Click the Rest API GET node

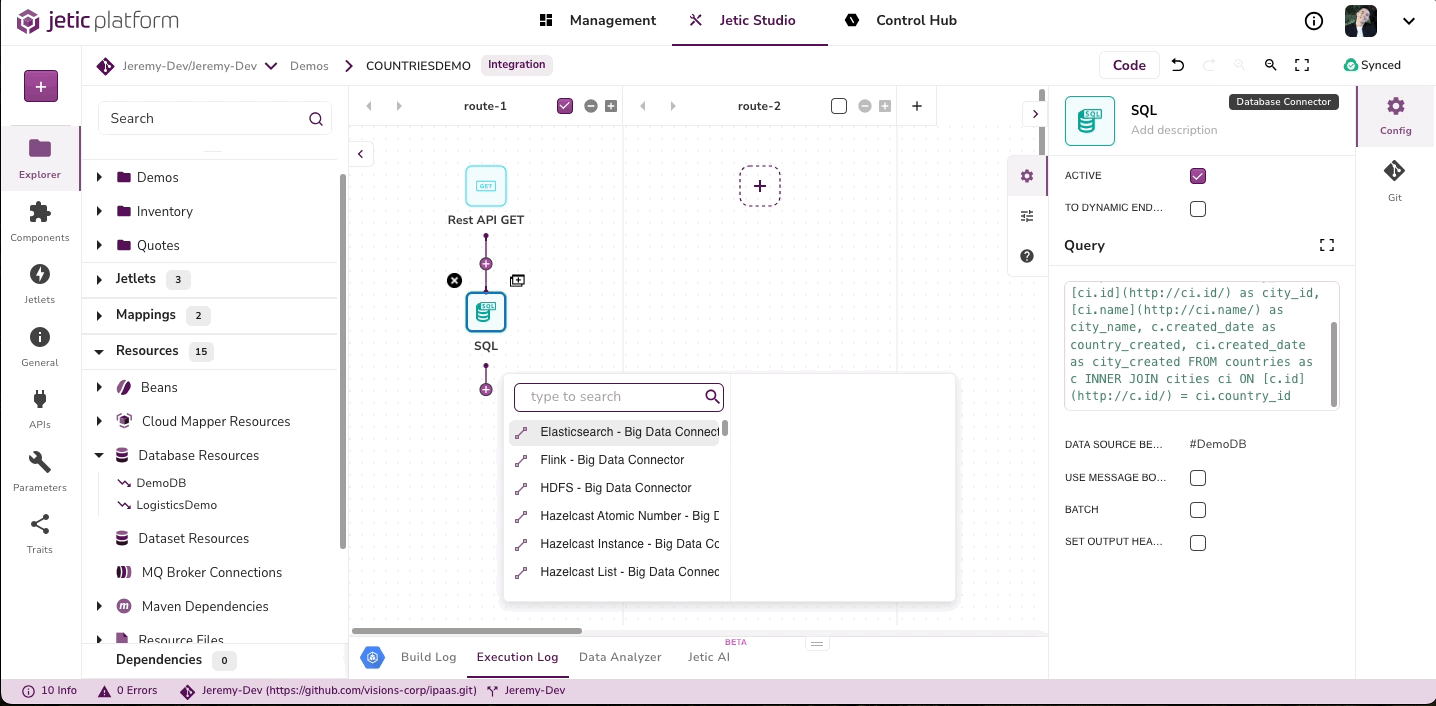pos(486,186)
